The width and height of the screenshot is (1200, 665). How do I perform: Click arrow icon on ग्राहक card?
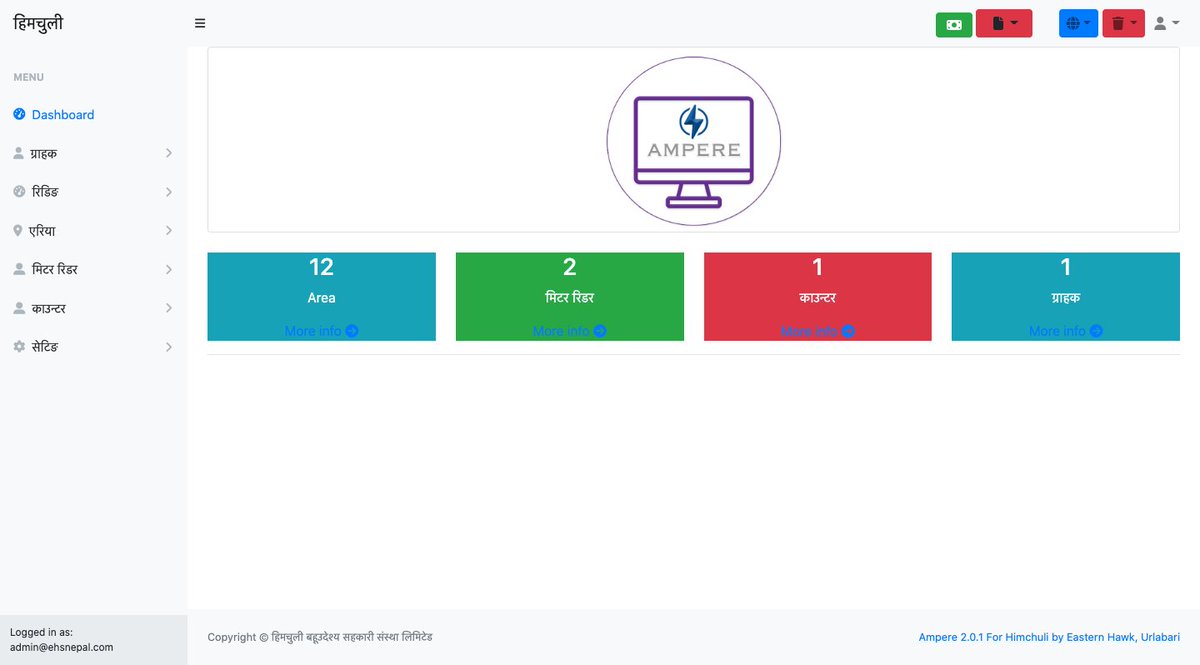tap(1096, 331)
